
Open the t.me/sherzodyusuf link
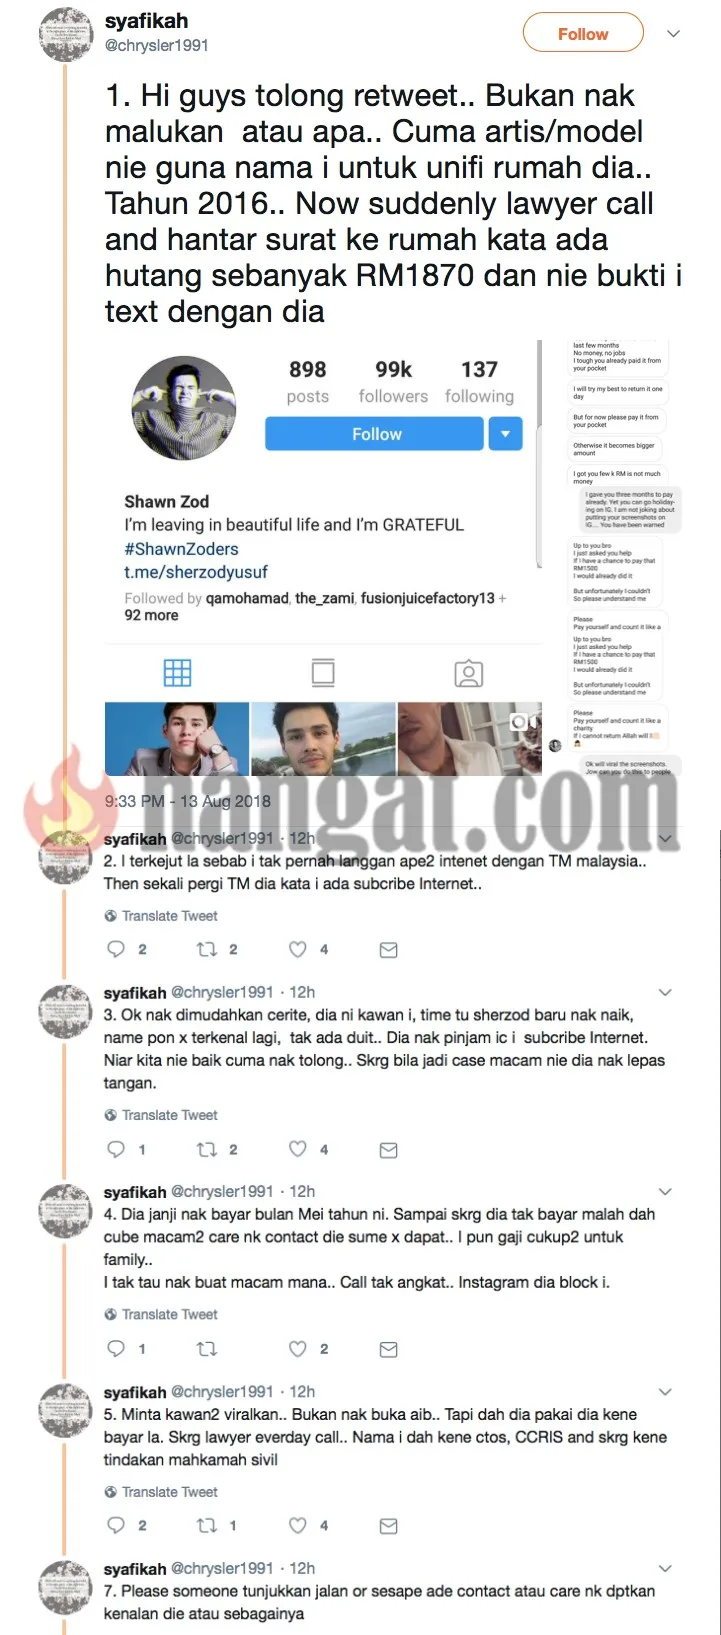(x=196, y=572)
